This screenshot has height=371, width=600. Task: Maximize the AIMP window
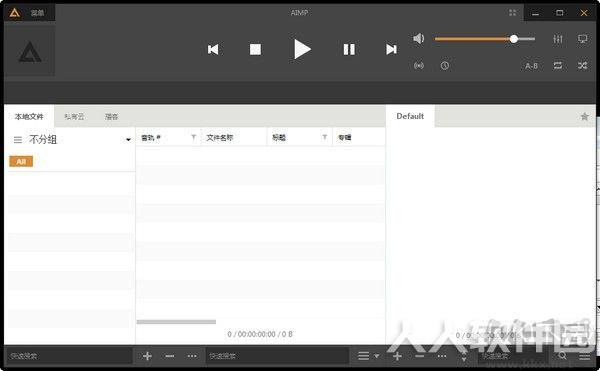pos(559,13)
